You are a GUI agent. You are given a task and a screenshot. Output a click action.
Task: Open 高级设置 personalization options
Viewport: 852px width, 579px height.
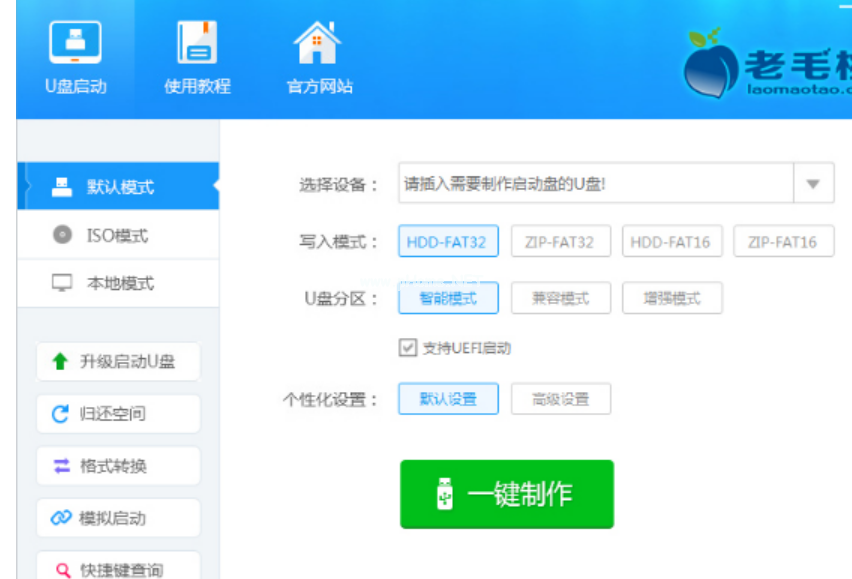(x=560, y=399)
